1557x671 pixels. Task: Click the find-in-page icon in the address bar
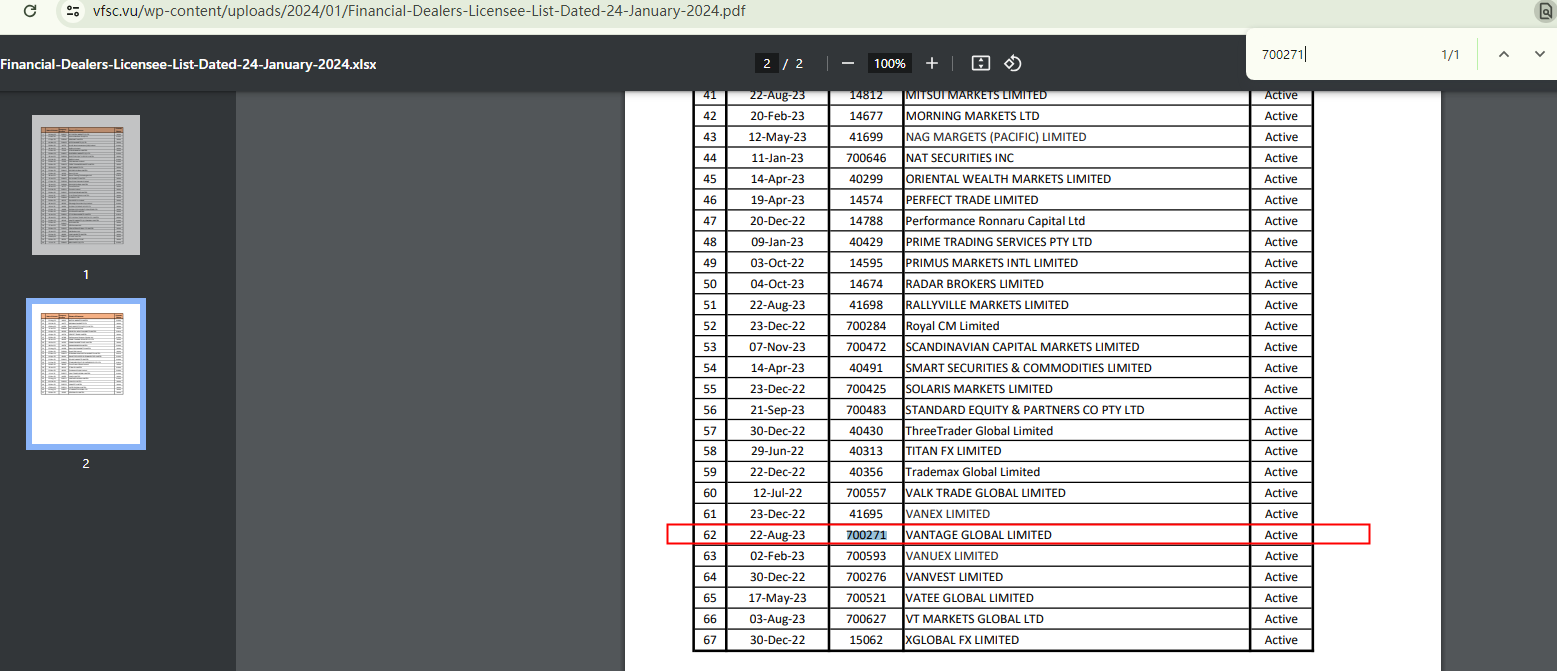coord(1545,11)
